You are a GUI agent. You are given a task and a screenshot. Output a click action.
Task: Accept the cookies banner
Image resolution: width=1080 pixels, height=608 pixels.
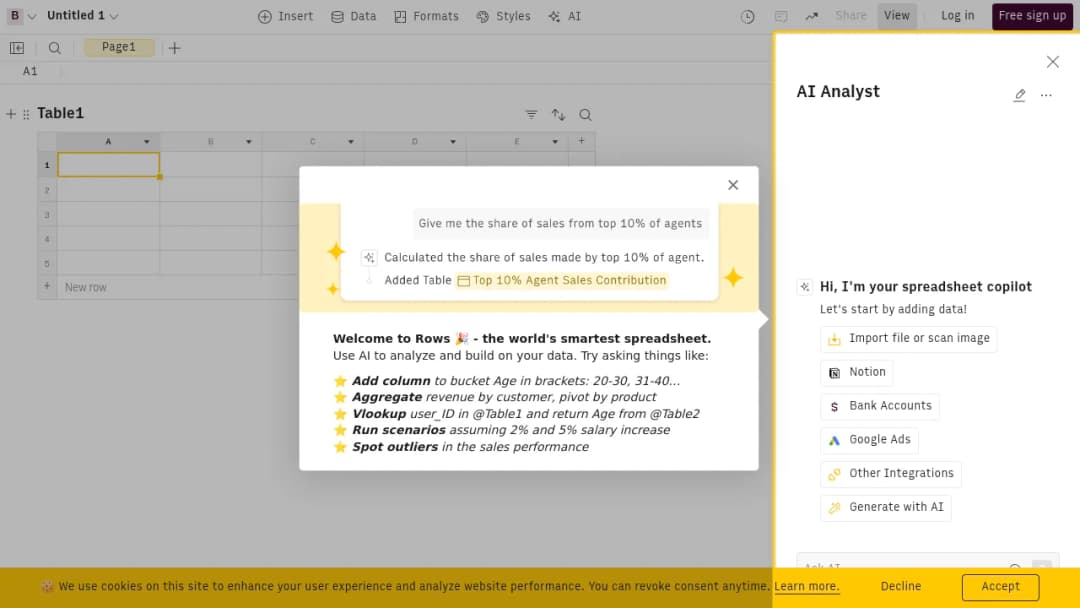(x=1000, y=587)
